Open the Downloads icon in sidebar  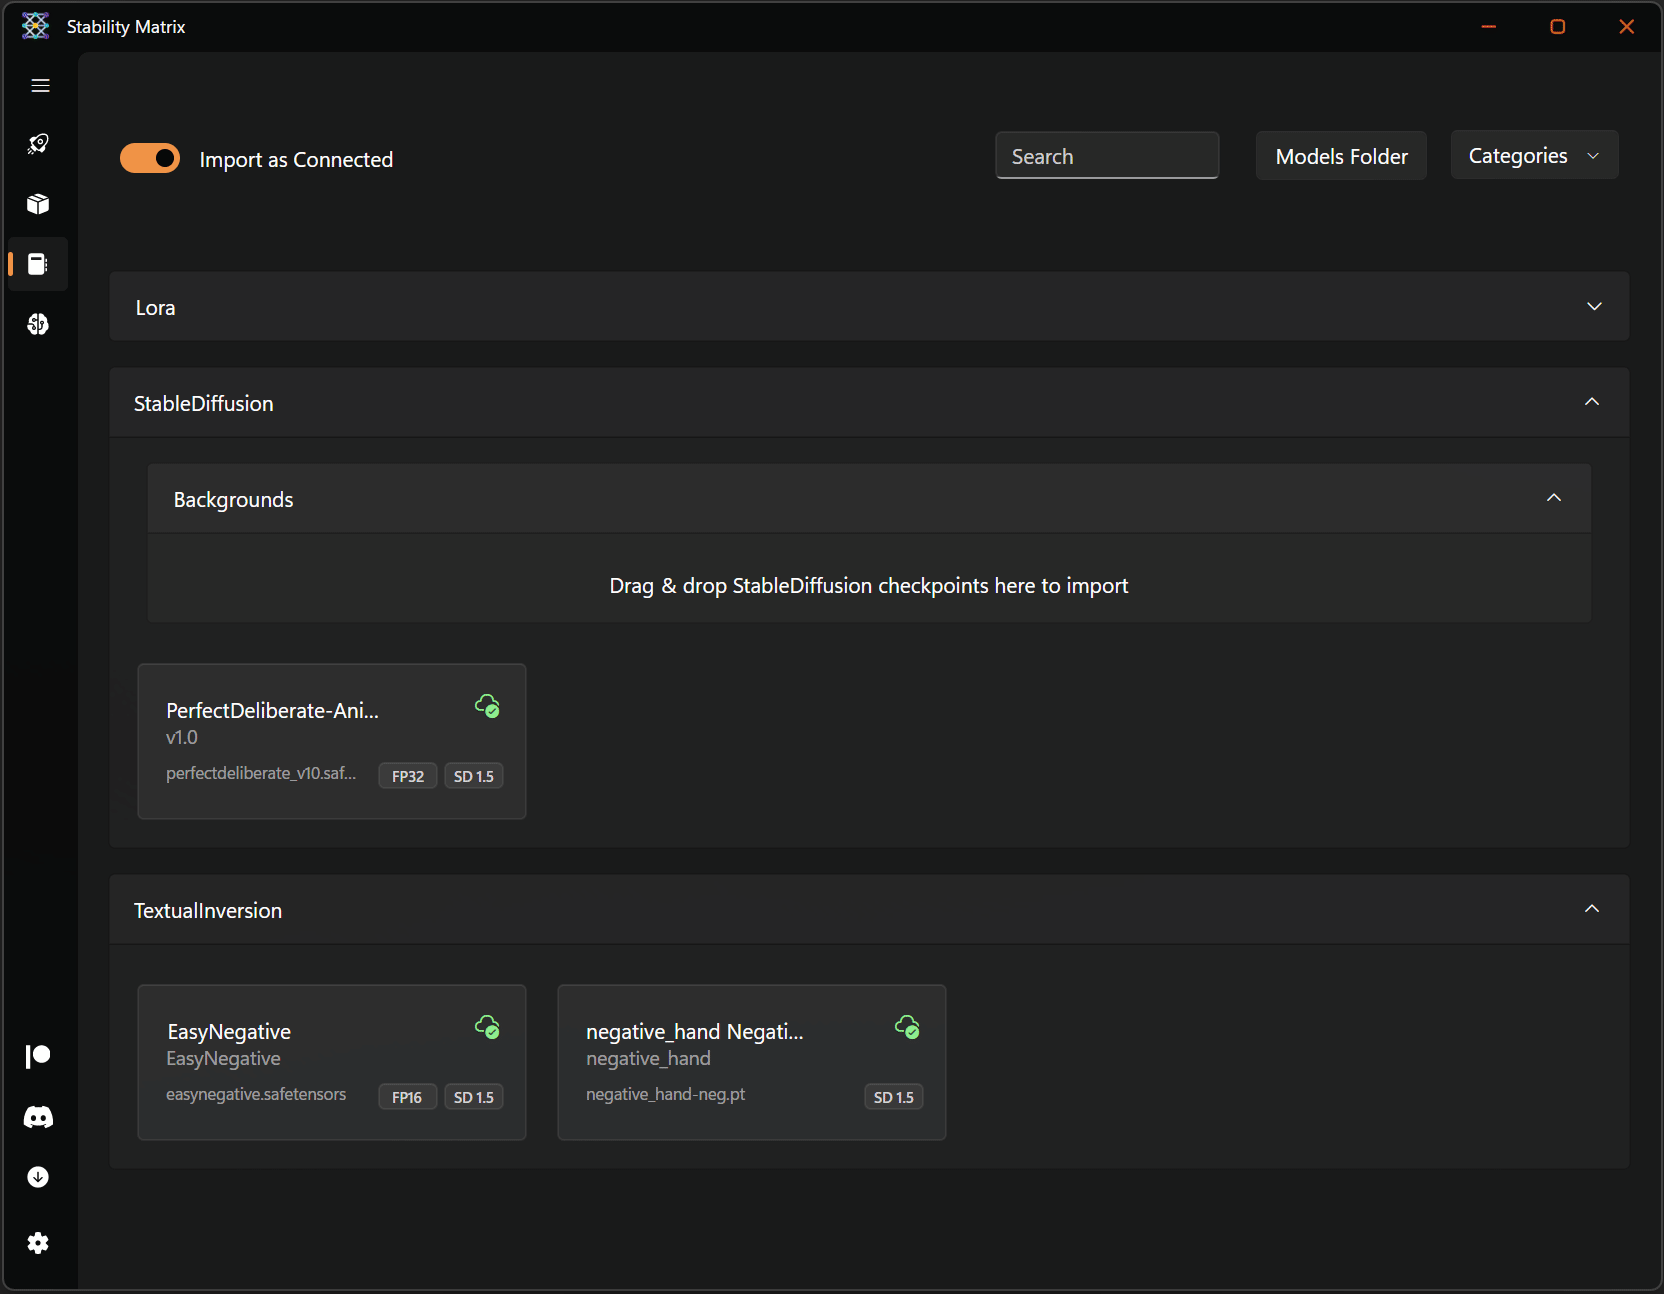[x=38, y=1177]
